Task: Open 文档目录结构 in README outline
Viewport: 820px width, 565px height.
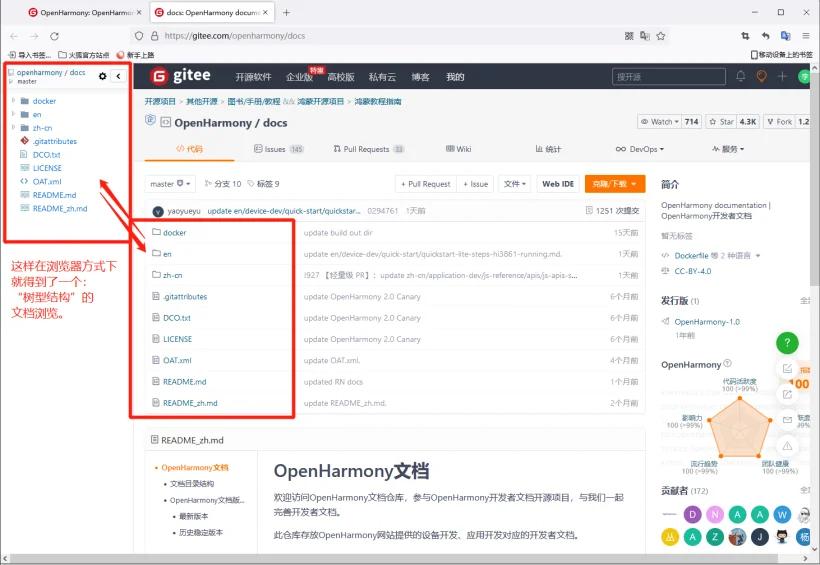Action: point(192,484)
